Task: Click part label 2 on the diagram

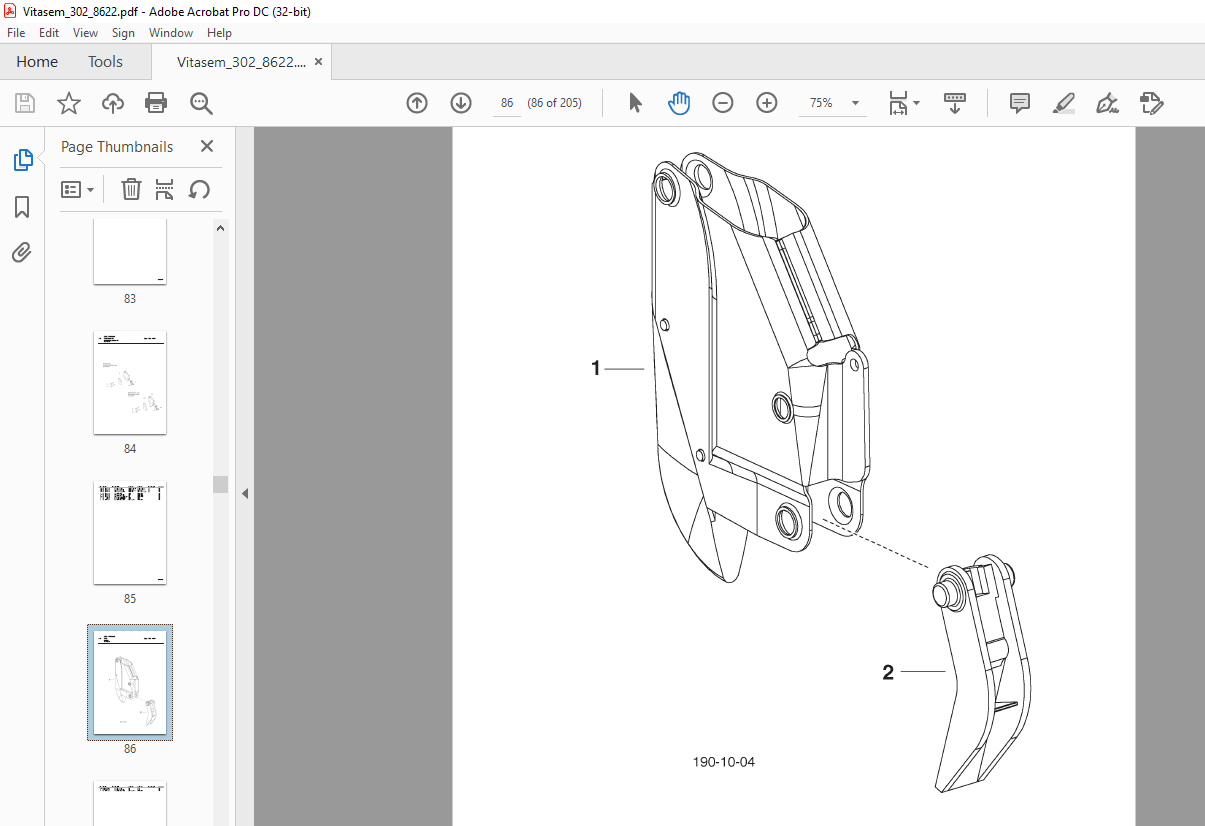Action: (888, 673)
